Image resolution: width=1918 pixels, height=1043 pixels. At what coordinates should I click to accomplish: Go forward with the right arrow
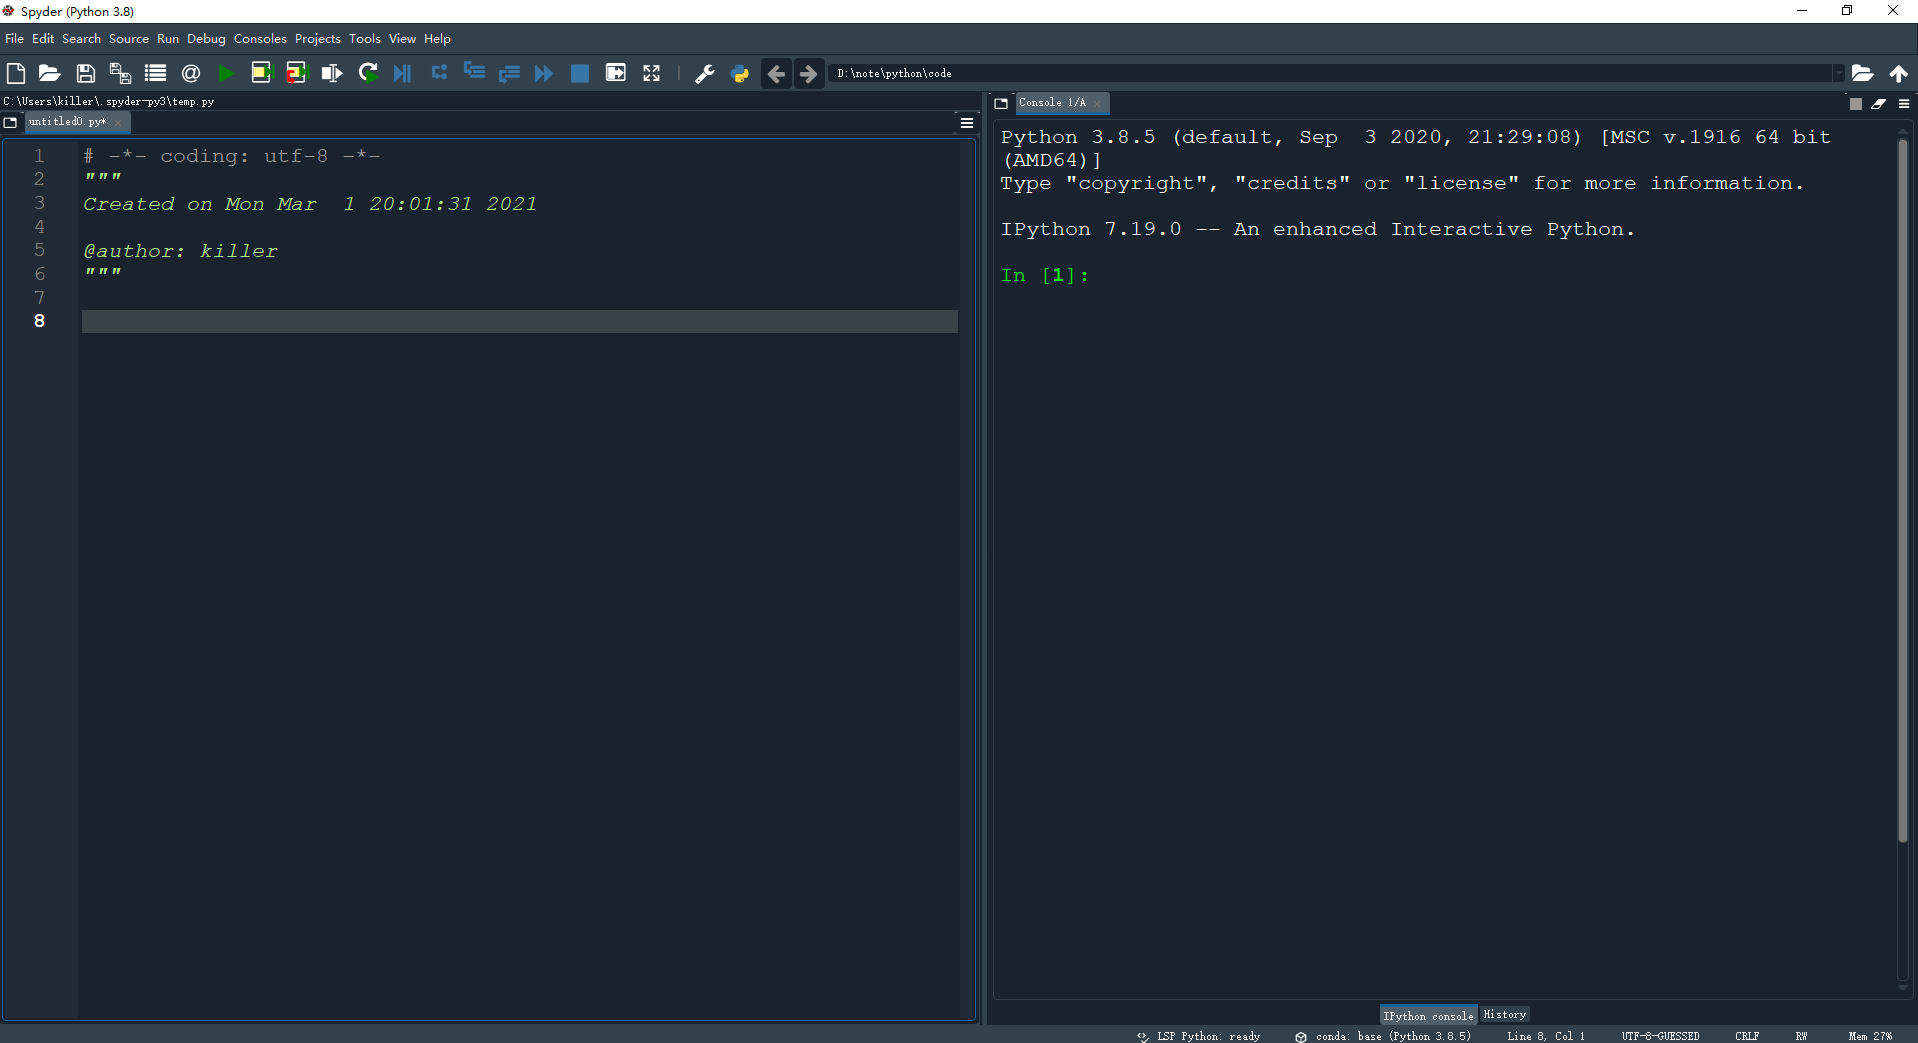[808, 73]
